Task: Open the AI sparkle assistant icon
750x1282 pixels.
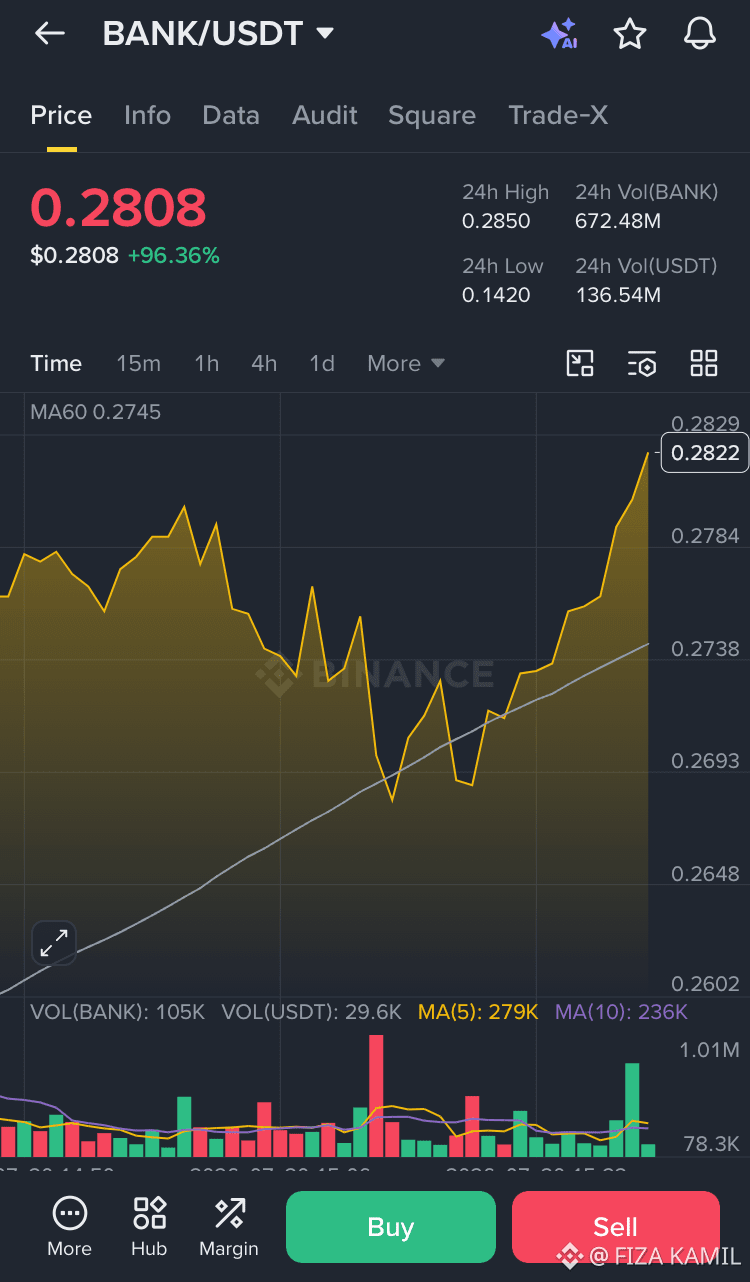Action: 559,34
